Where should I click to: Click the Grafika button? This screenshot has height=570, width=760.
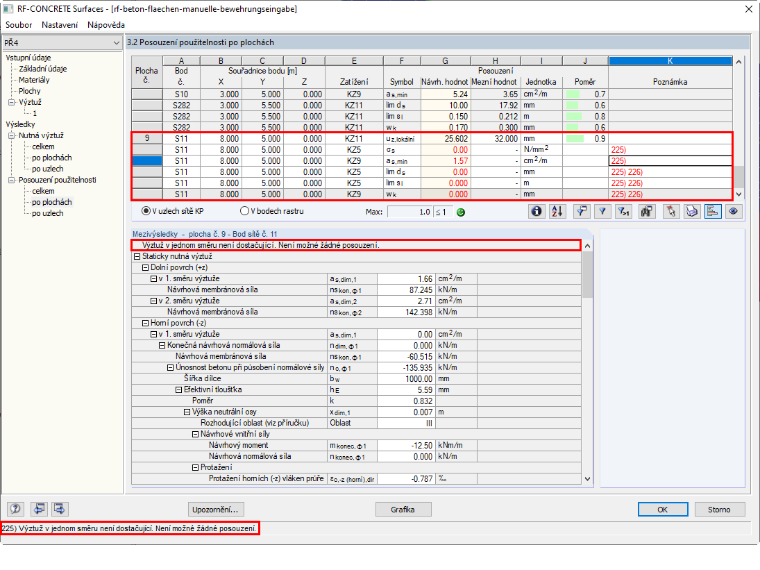click(x=403, y=509)
